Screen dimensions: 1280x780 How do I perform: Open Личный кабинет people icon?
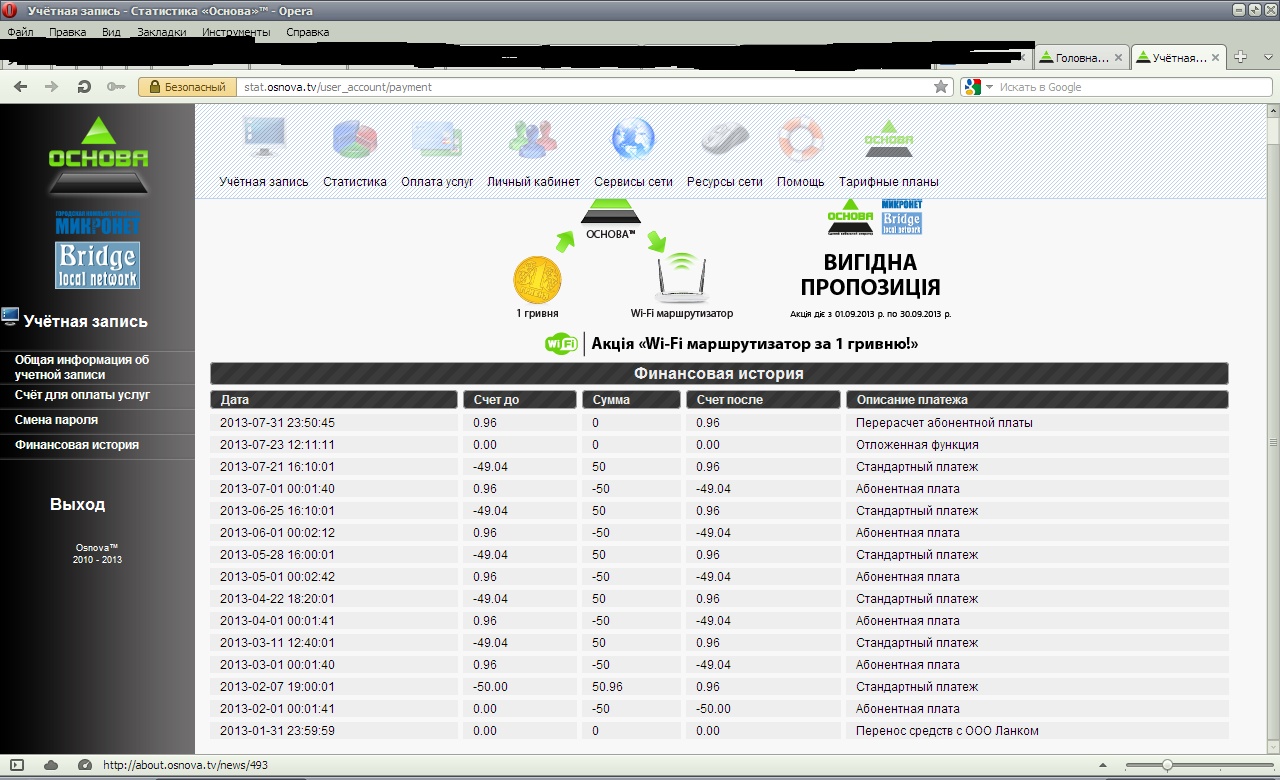[x=533, y=138]
